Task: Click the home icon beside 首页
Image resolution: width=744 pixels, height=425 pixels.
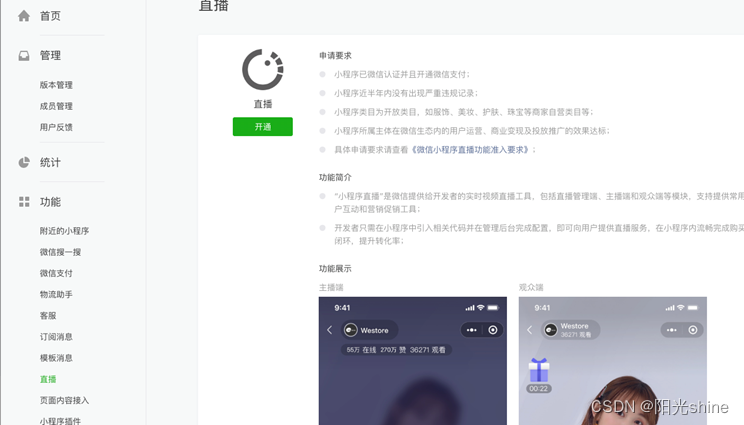Action: [x=24, y=16]
